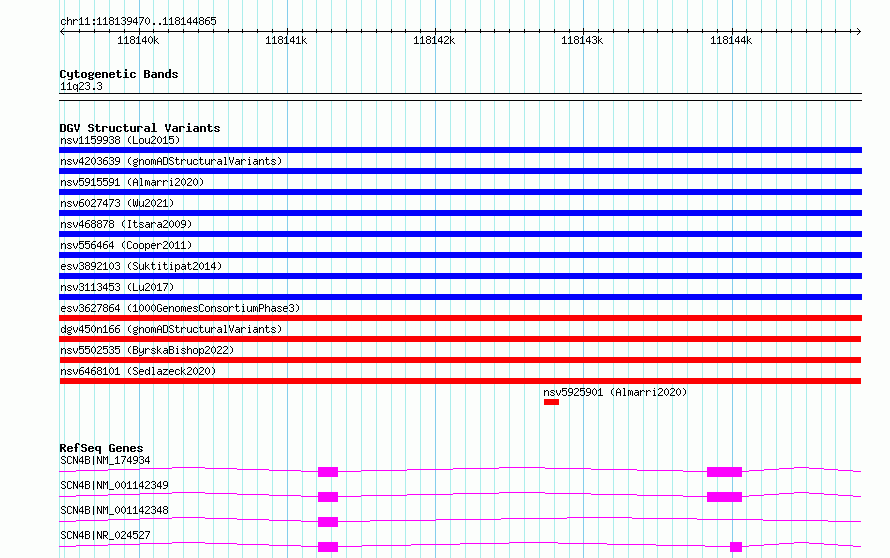Select the red bar under dgv450n166

coord(460,339)
